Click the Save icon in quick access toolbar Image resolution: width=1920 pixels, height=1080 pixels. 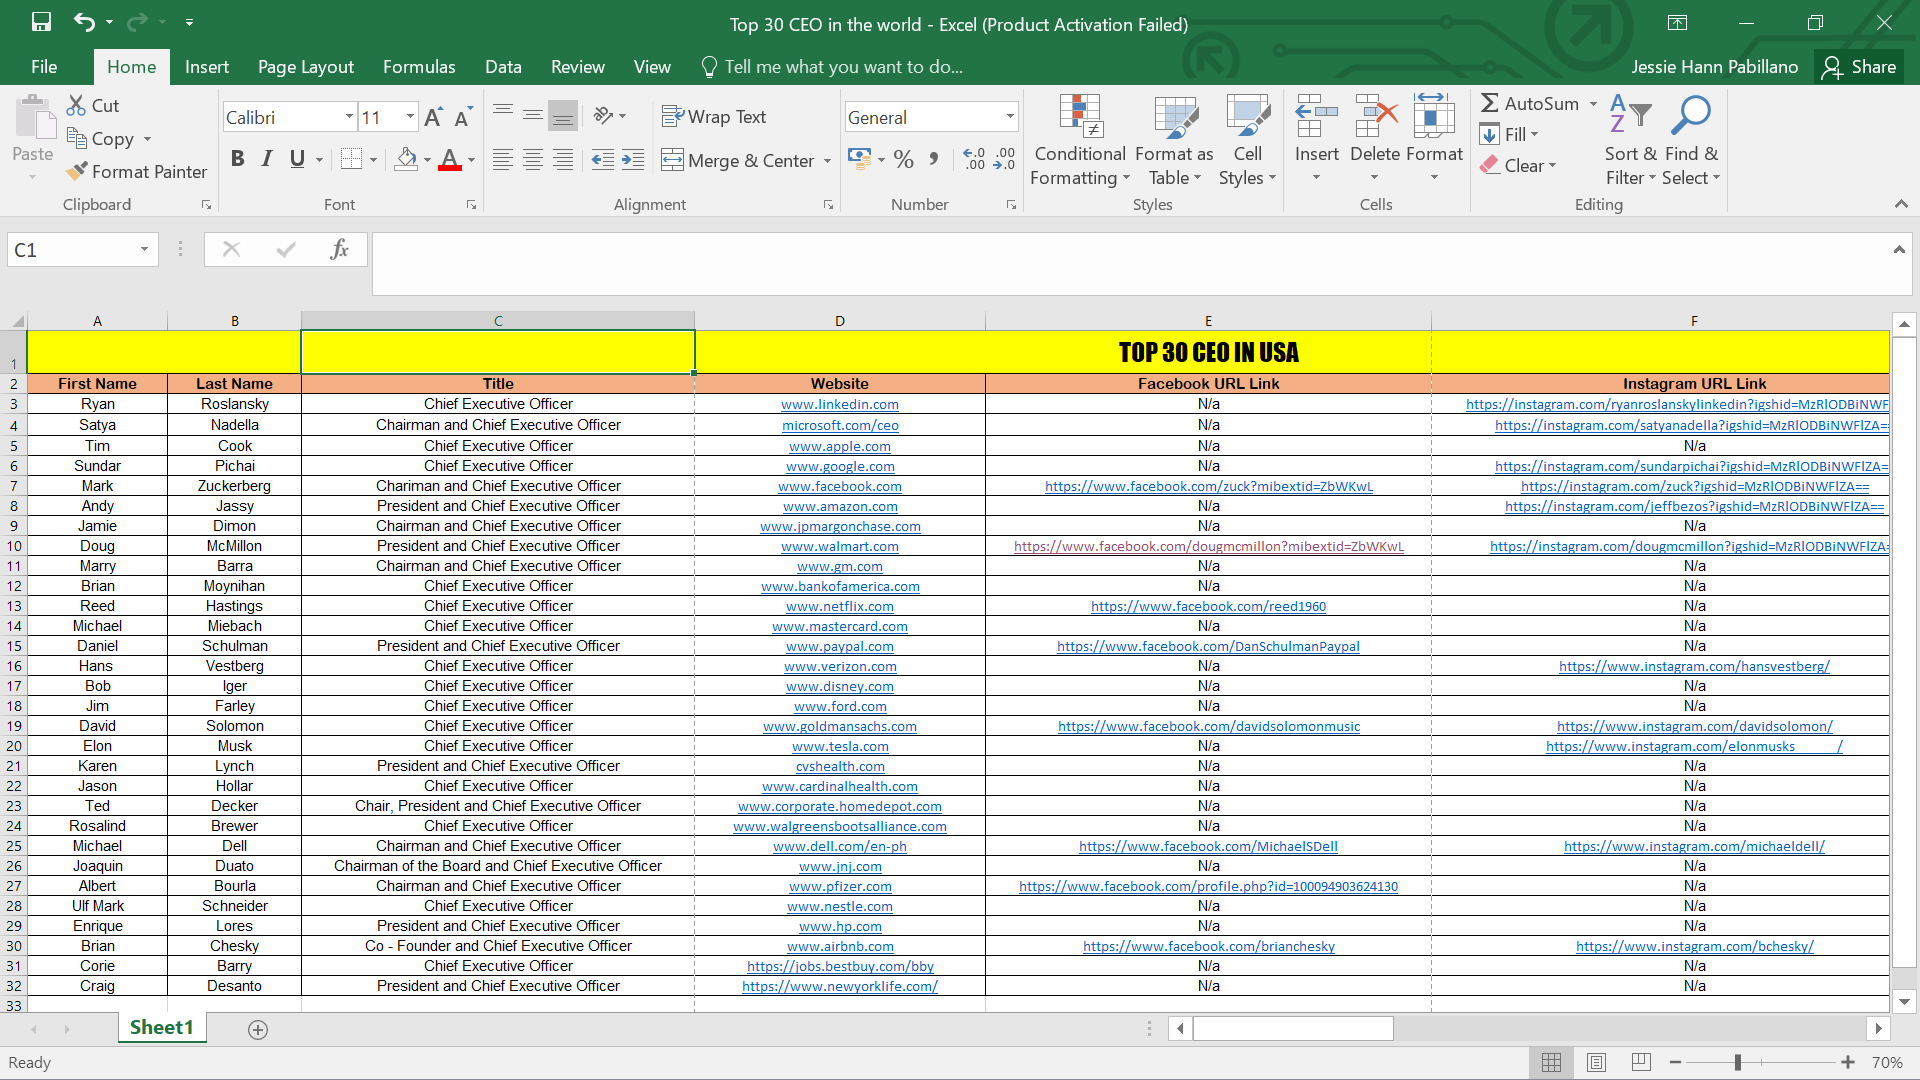click(41, 22)
